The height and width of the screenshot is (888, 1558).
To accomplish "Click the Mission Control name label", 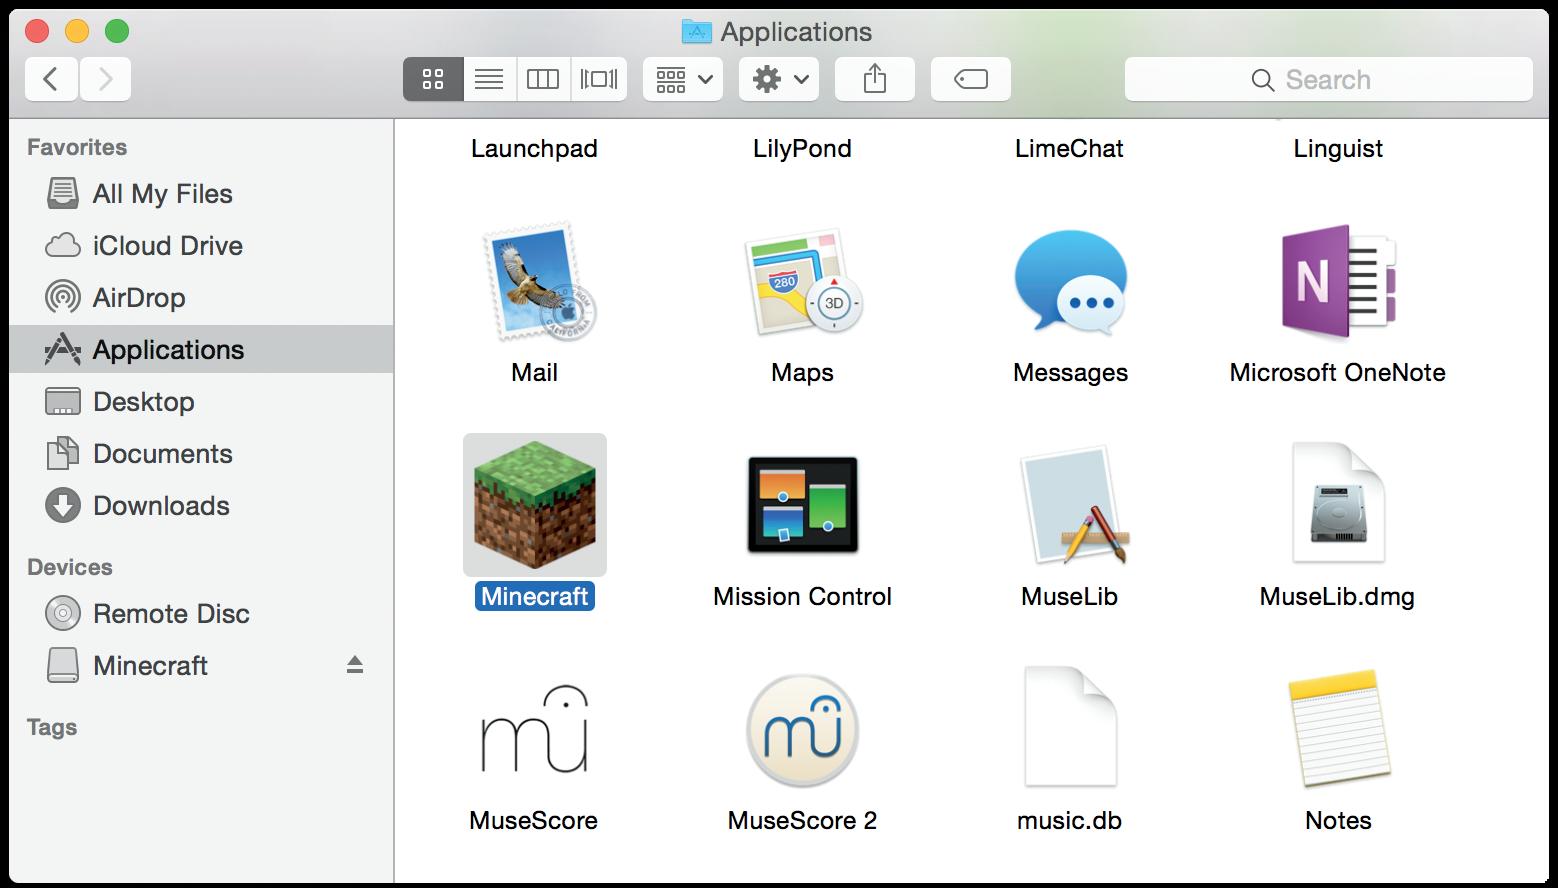I will [802, 597].
